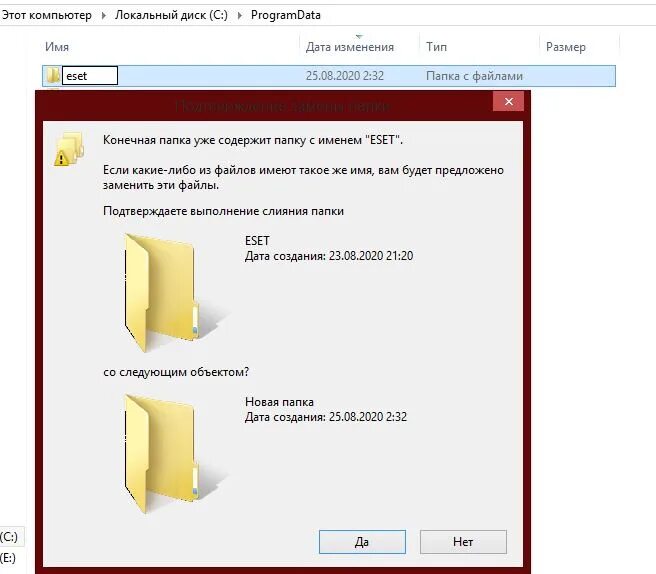Viewport: 656px width, 574px height.
Task: Navigate to Этот компьютер in breadcrumb
Action: [46, 15]
